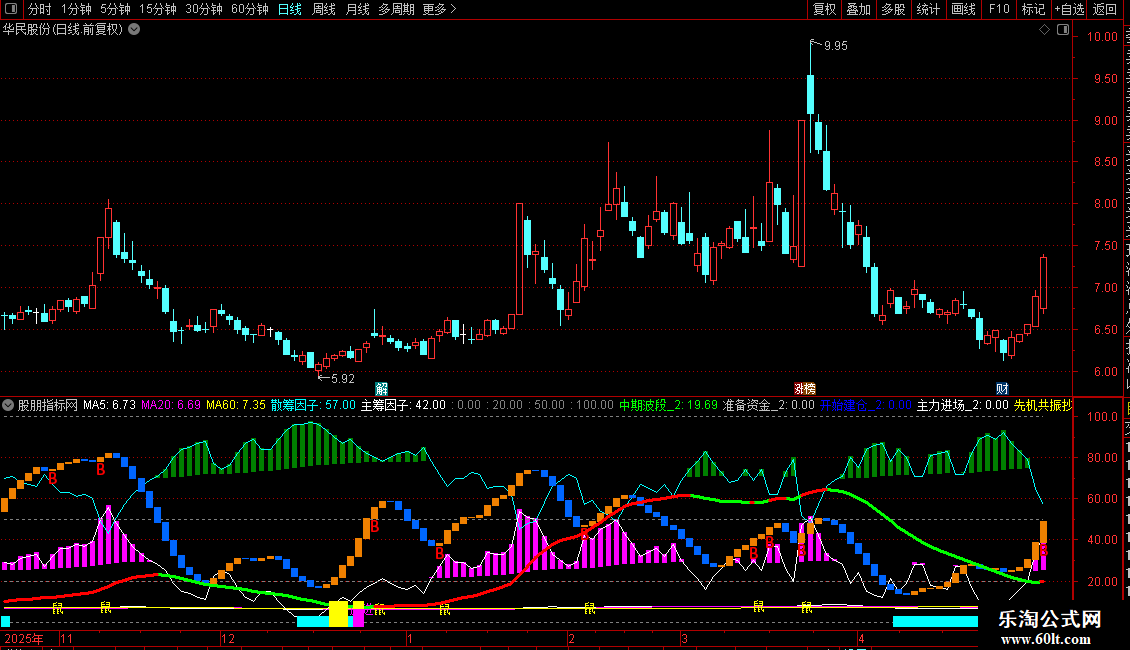This screenshot has height=650, width=1130.
Task: Click the 标记 mark button
Action: (x=1033, y=9)
